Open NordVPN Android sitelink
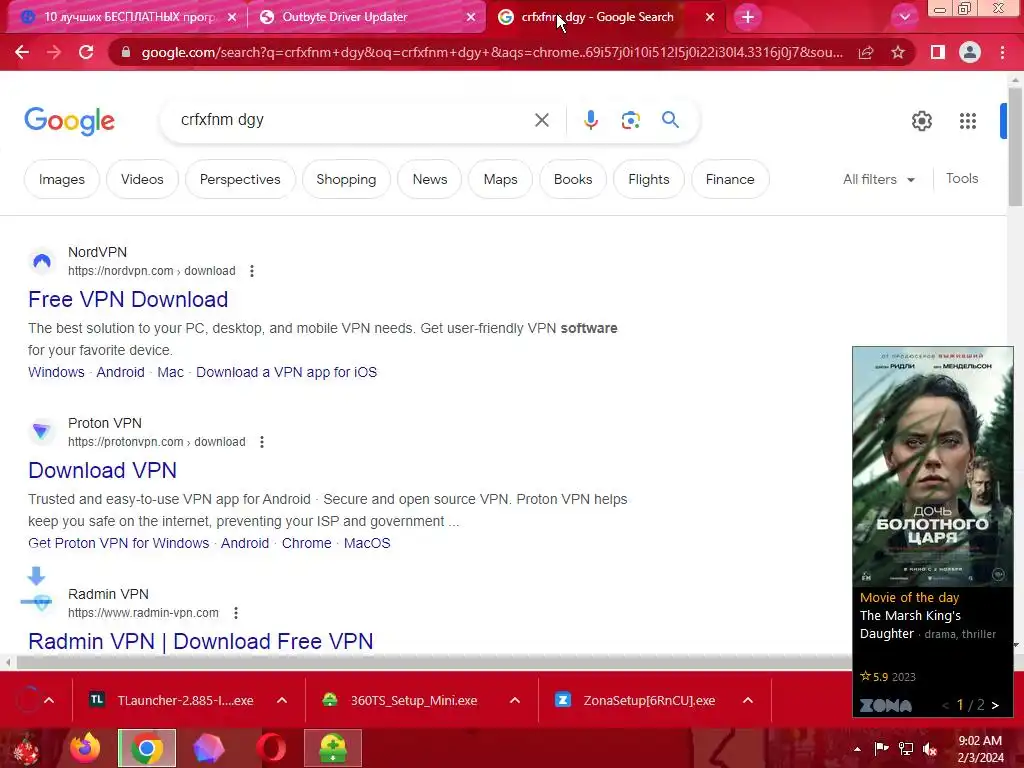Viewport: 1024px width, 768px height. point(121,372)
